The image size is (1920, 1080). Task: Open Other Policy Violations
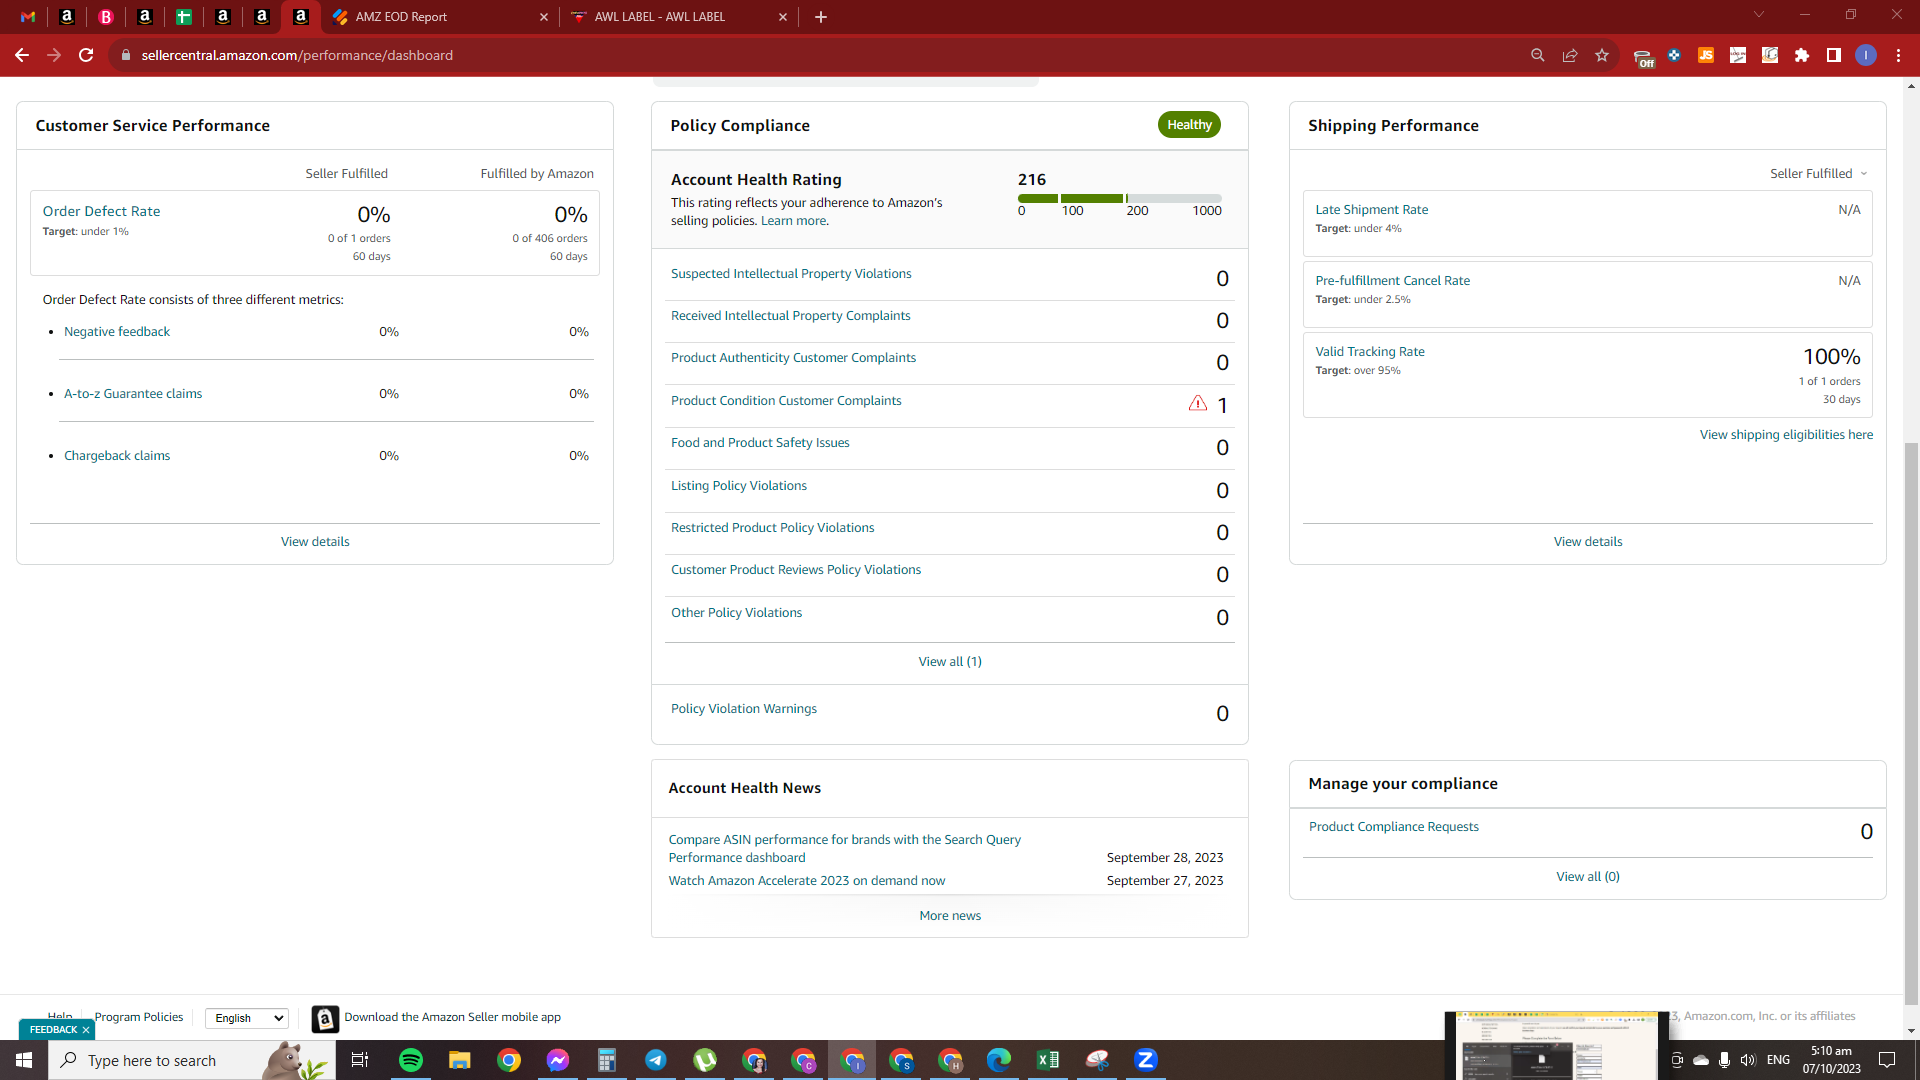pyautogui.click(x=736, y=613)
